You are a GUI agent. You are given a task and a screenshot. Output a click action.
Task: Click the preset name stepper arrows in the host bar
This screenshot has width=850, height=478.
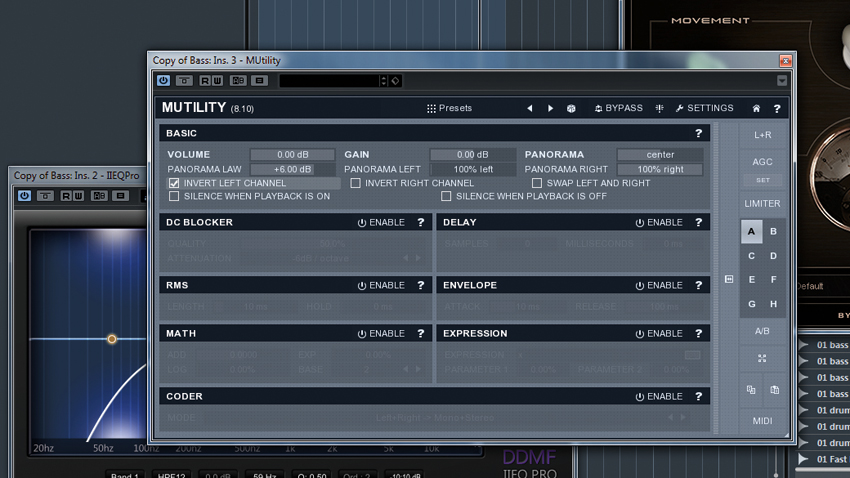pos(384,81)
